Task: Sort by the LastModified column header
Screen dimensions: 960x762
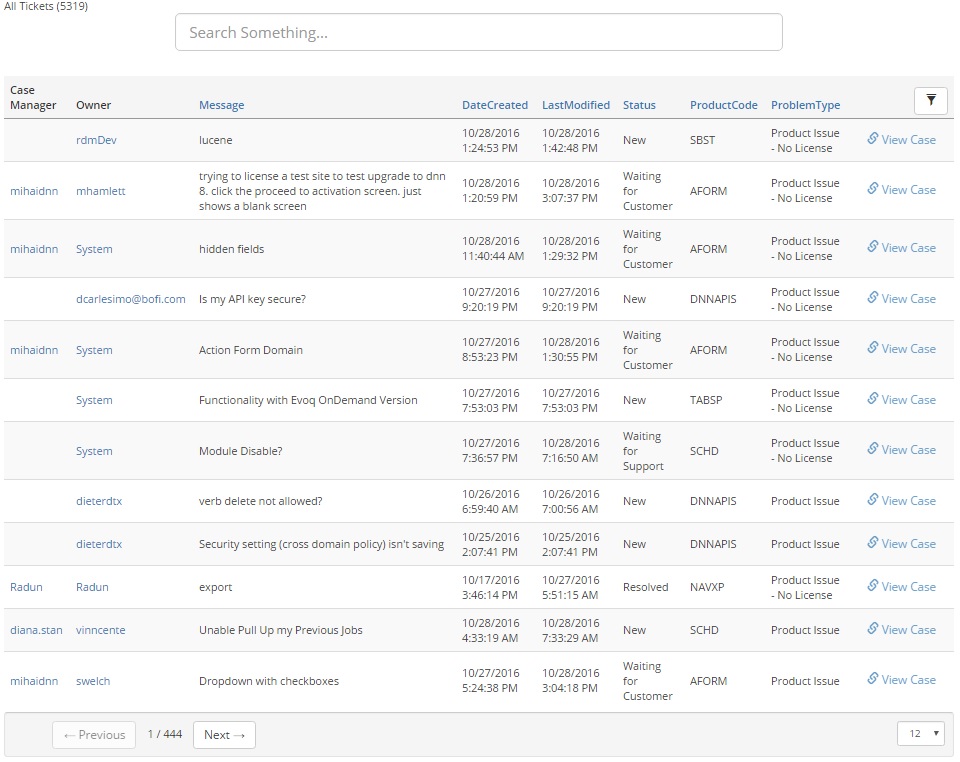Action: pyautogui.click(x=575, y=105)
